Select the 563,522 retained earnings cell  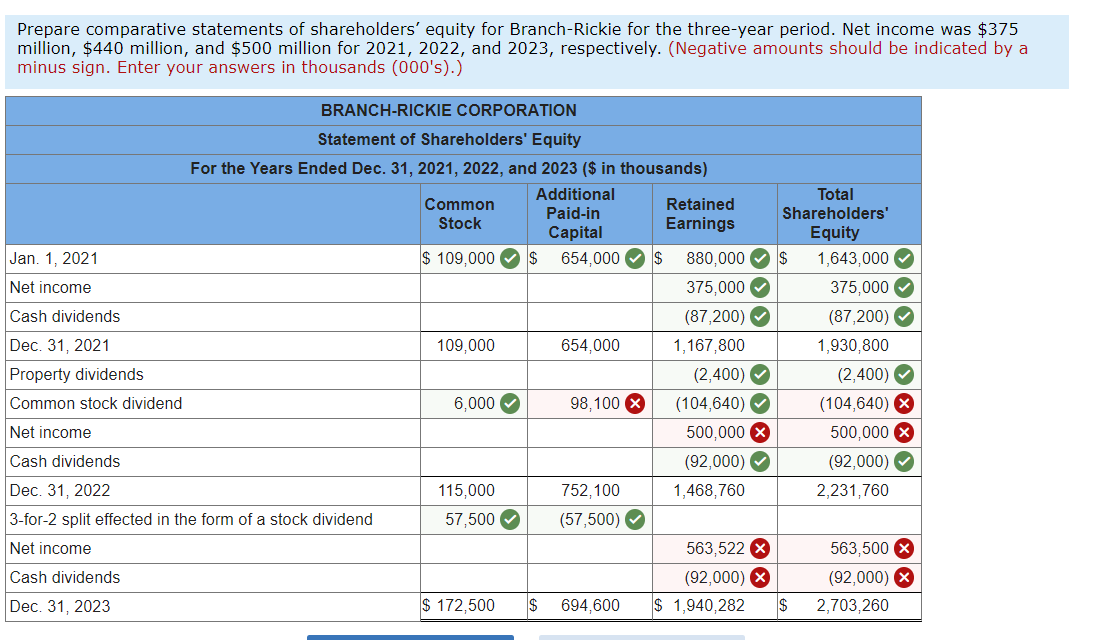coord(710,548)
